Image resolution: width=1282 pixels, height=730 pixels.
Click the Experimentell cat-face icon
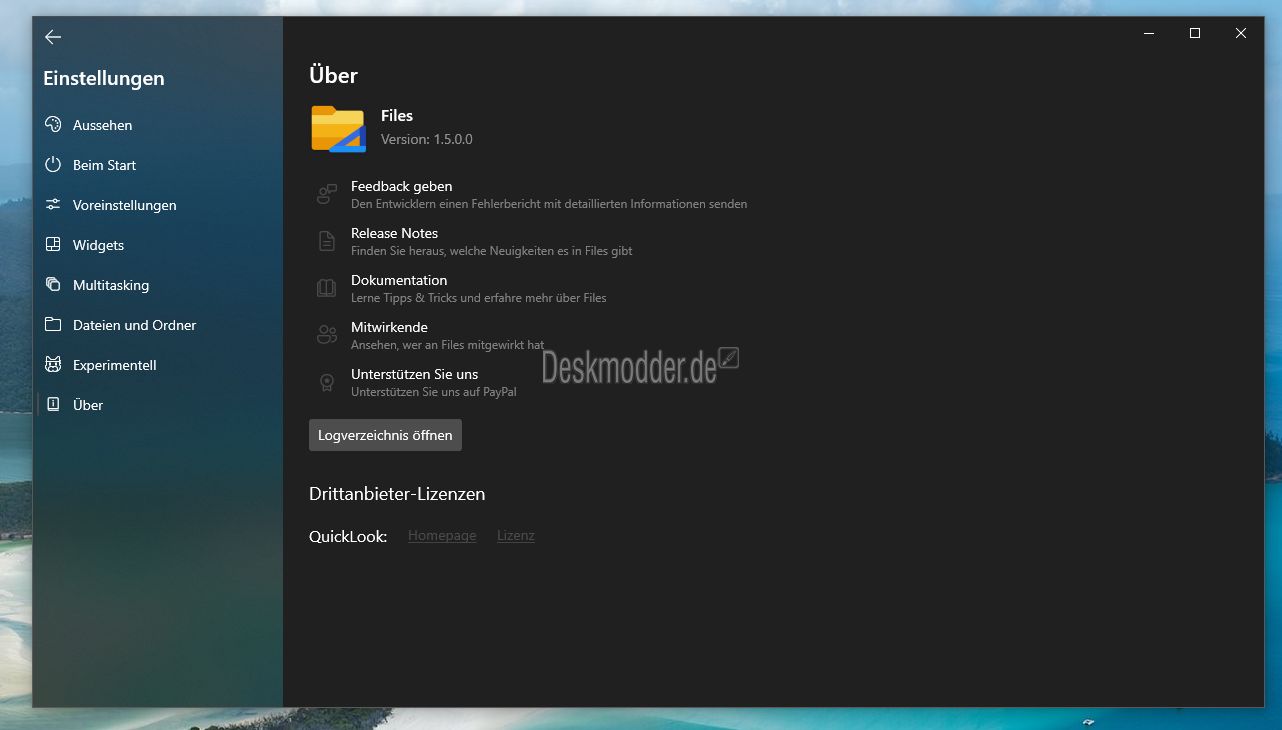(x=53, y=365)
